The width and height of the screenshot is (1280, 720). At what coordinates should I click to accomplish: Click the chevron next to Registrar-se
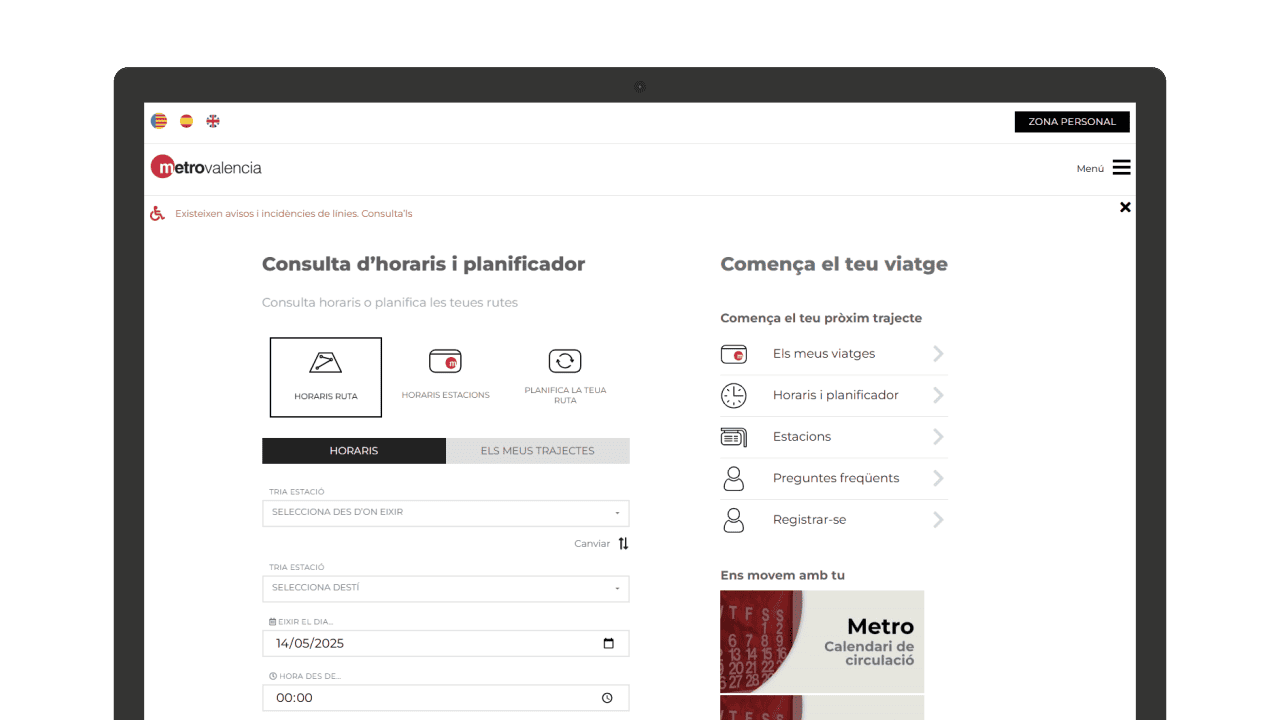pyautogui.click(x=938, y=520)
